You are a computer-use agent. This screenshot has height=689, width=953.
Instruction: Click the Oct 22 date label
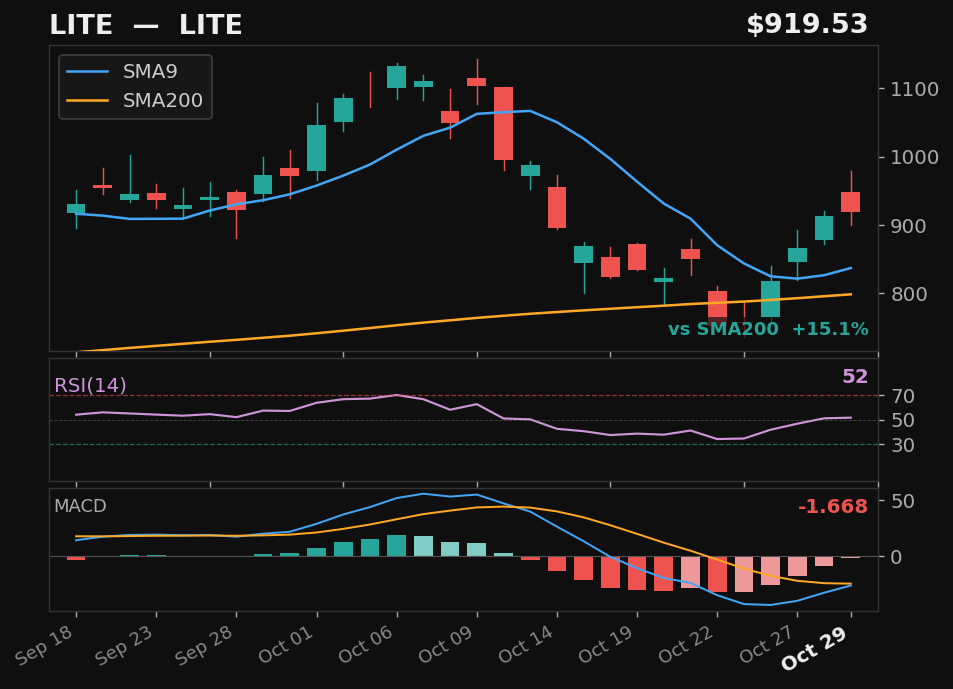coord(687,644)
